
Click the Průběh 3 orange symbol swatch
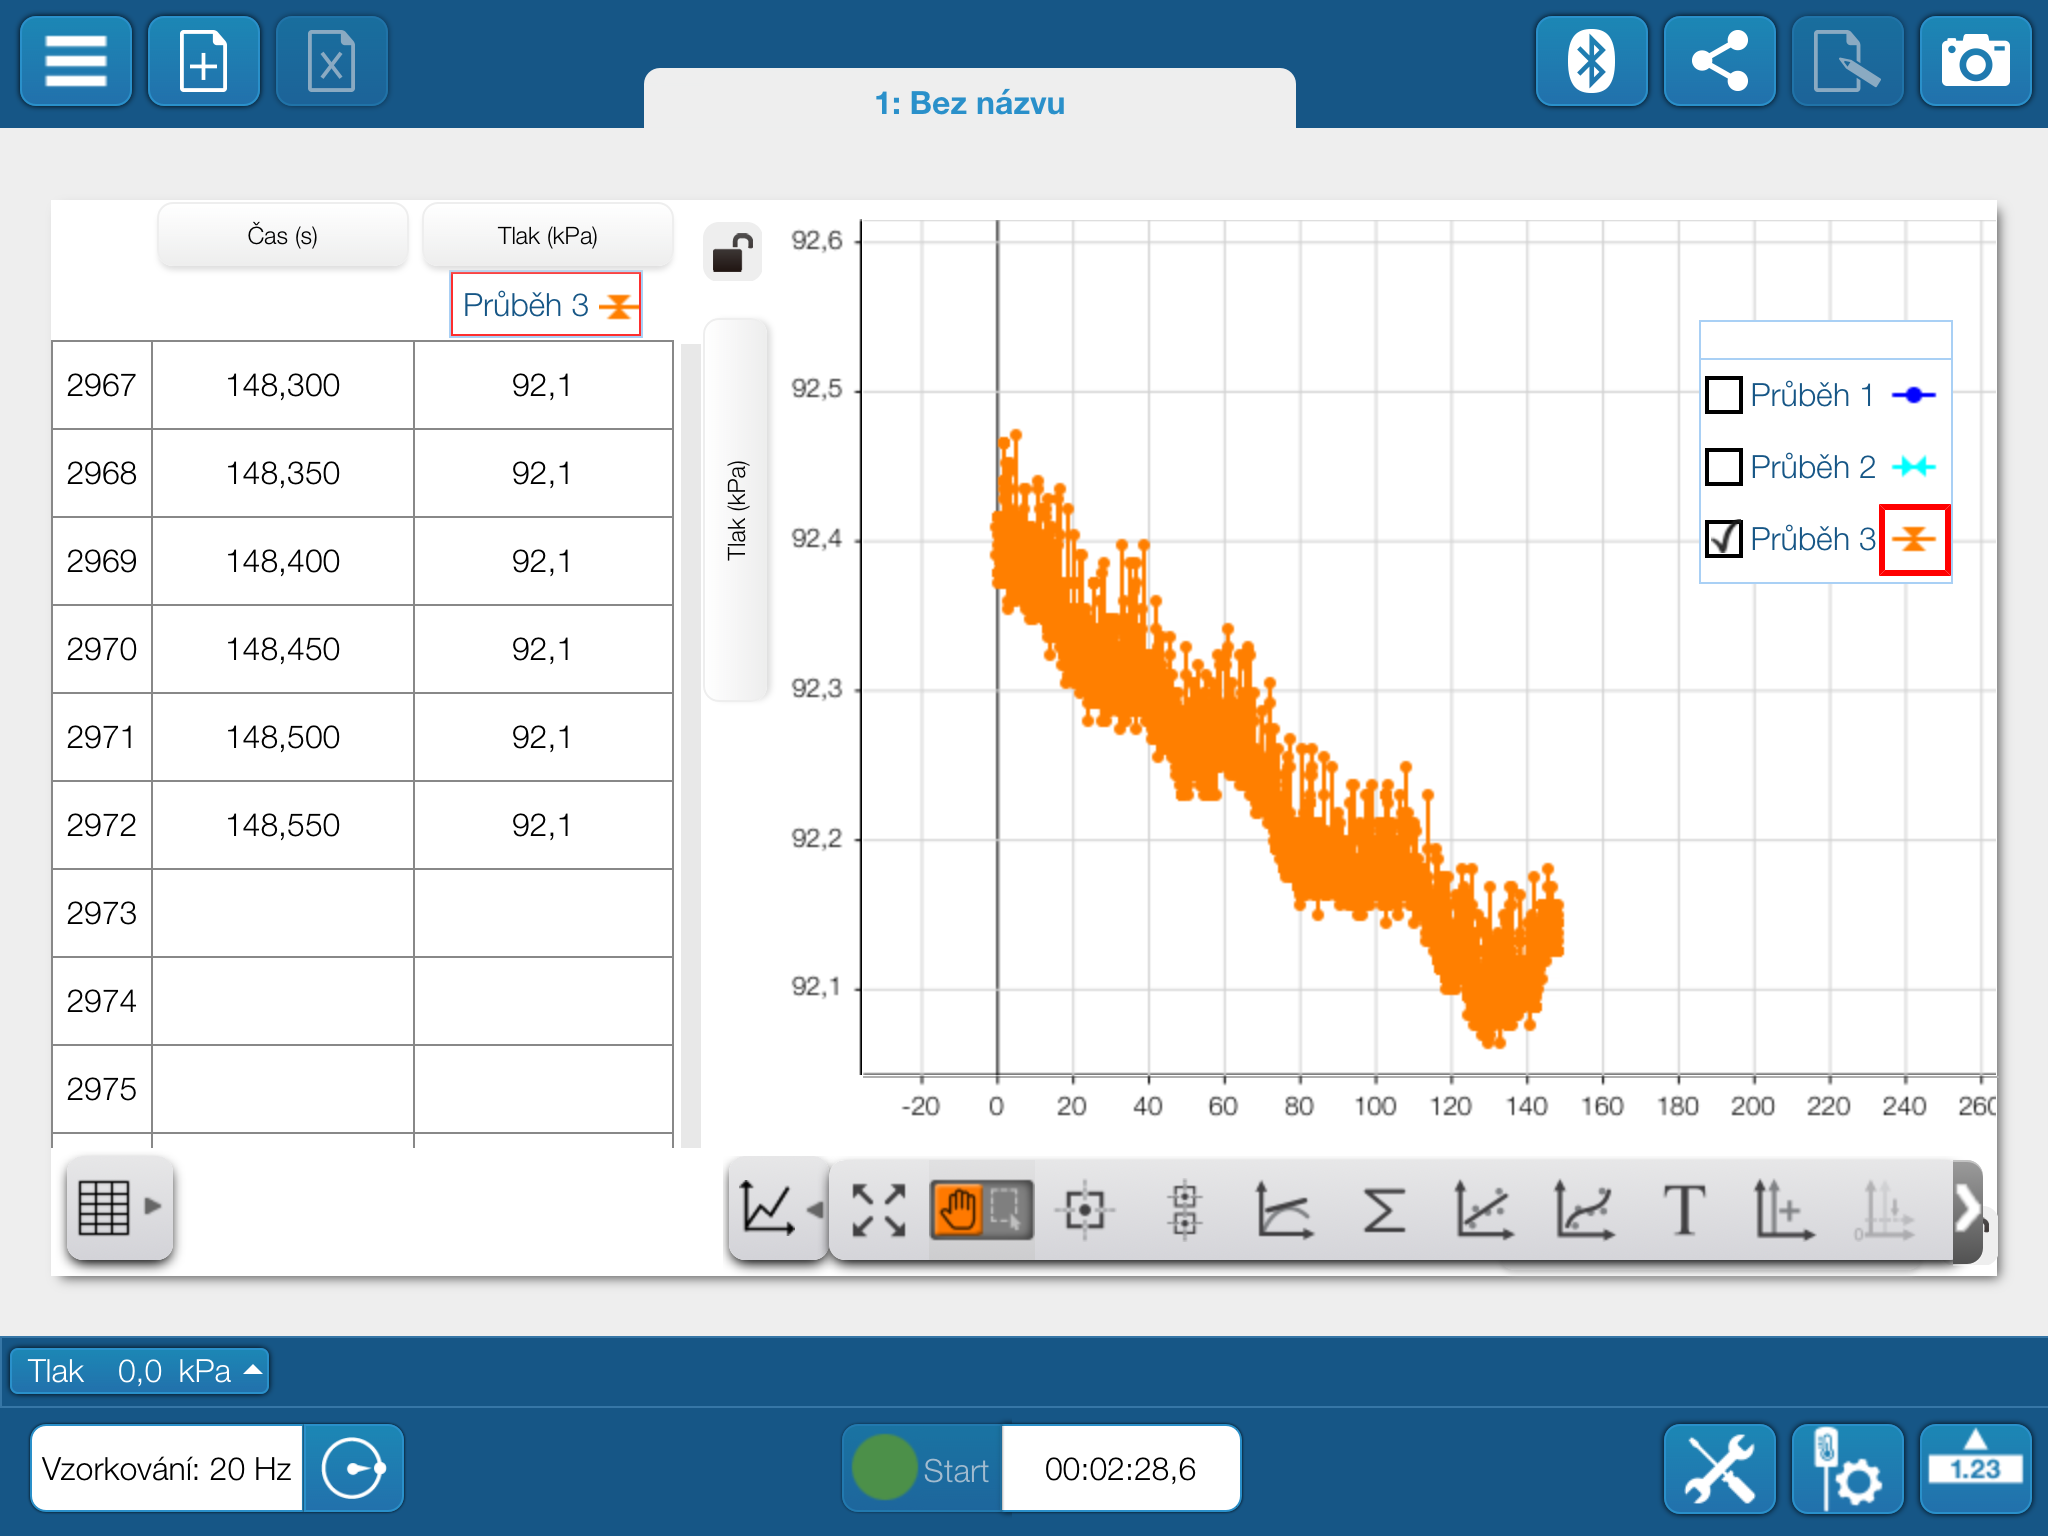click(x=1914, y=540)
